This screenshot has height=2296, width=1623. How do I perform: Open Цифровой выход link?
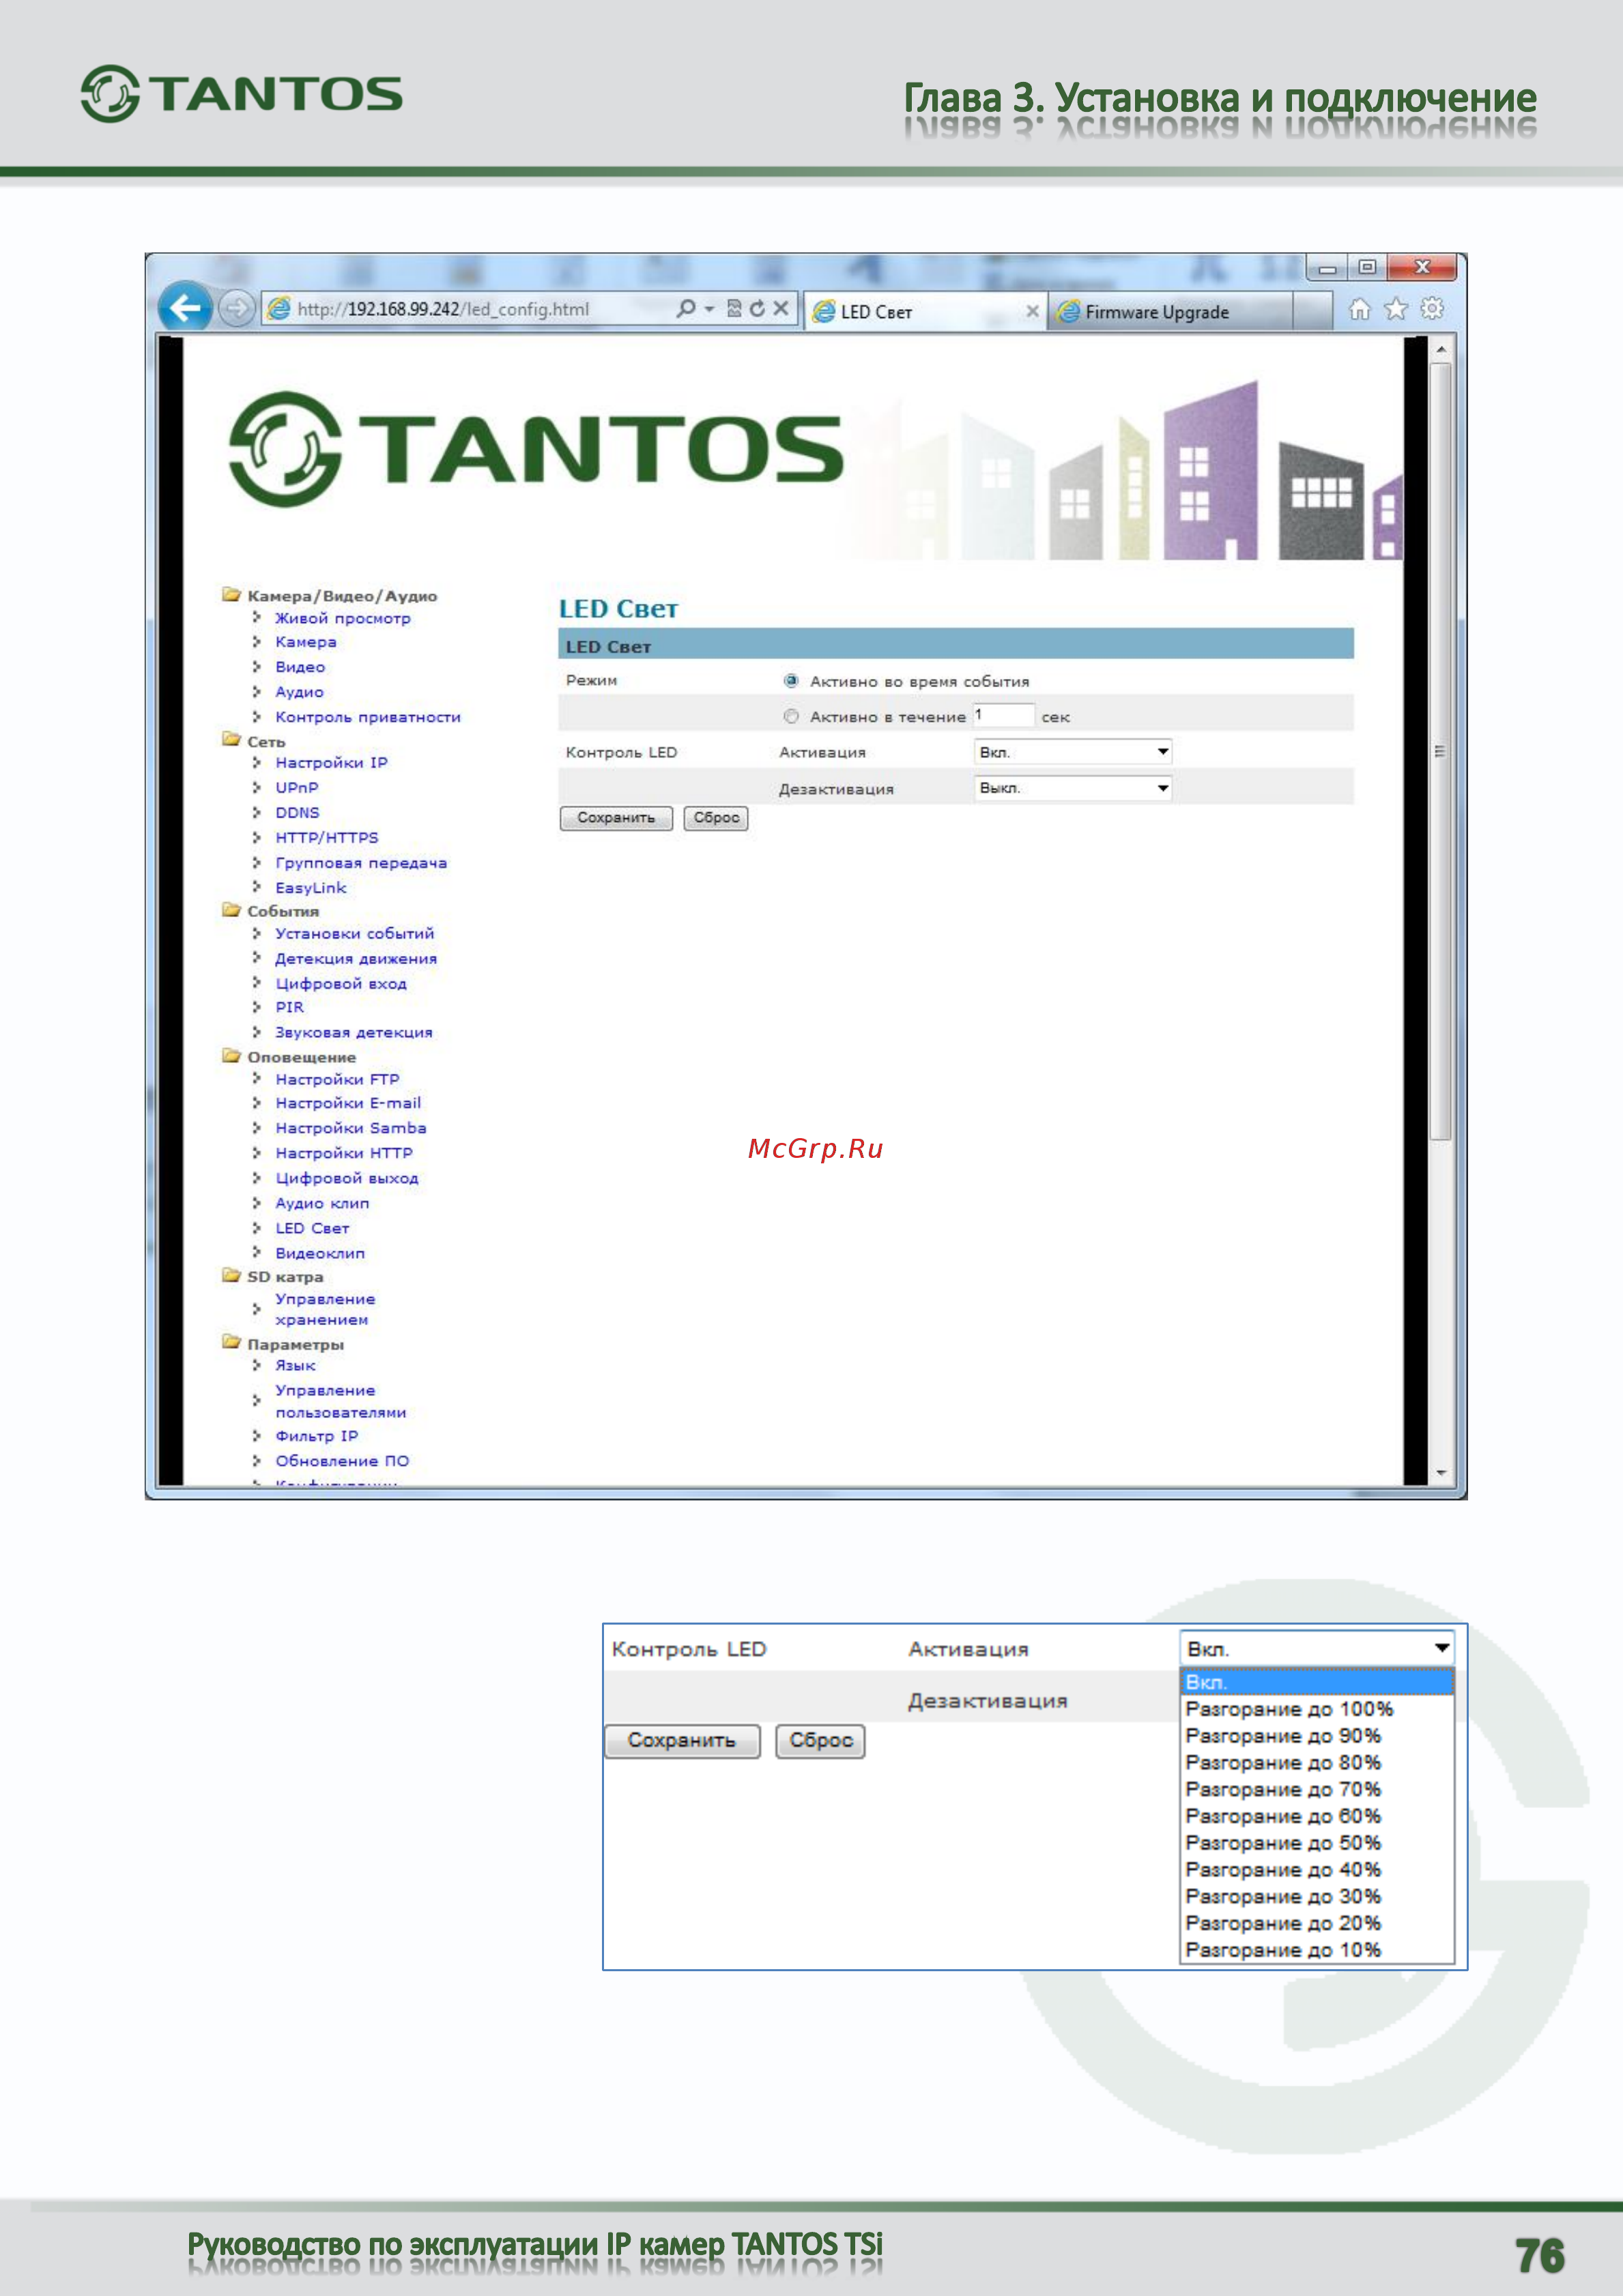click(x=347, y=1179)
